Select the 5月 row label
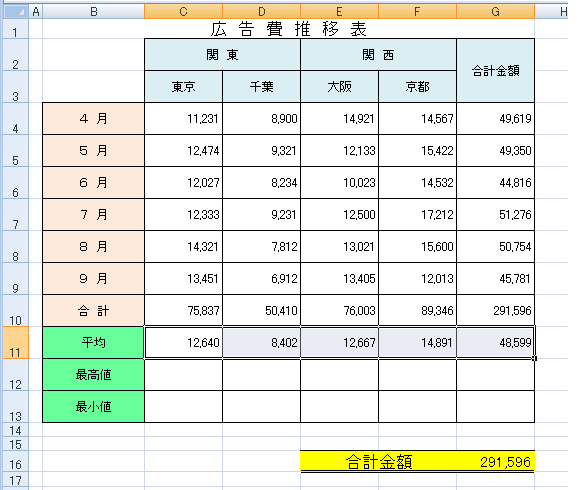Screen dimensions: 577x490 [x=93, y=150]
